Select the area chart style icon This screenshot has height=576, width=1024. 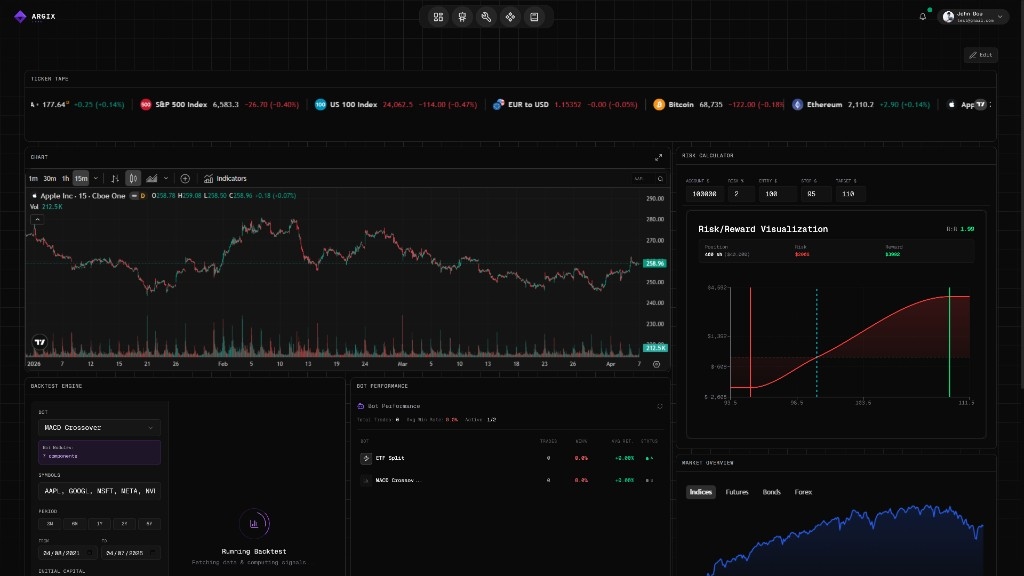[x=152, y=178]
